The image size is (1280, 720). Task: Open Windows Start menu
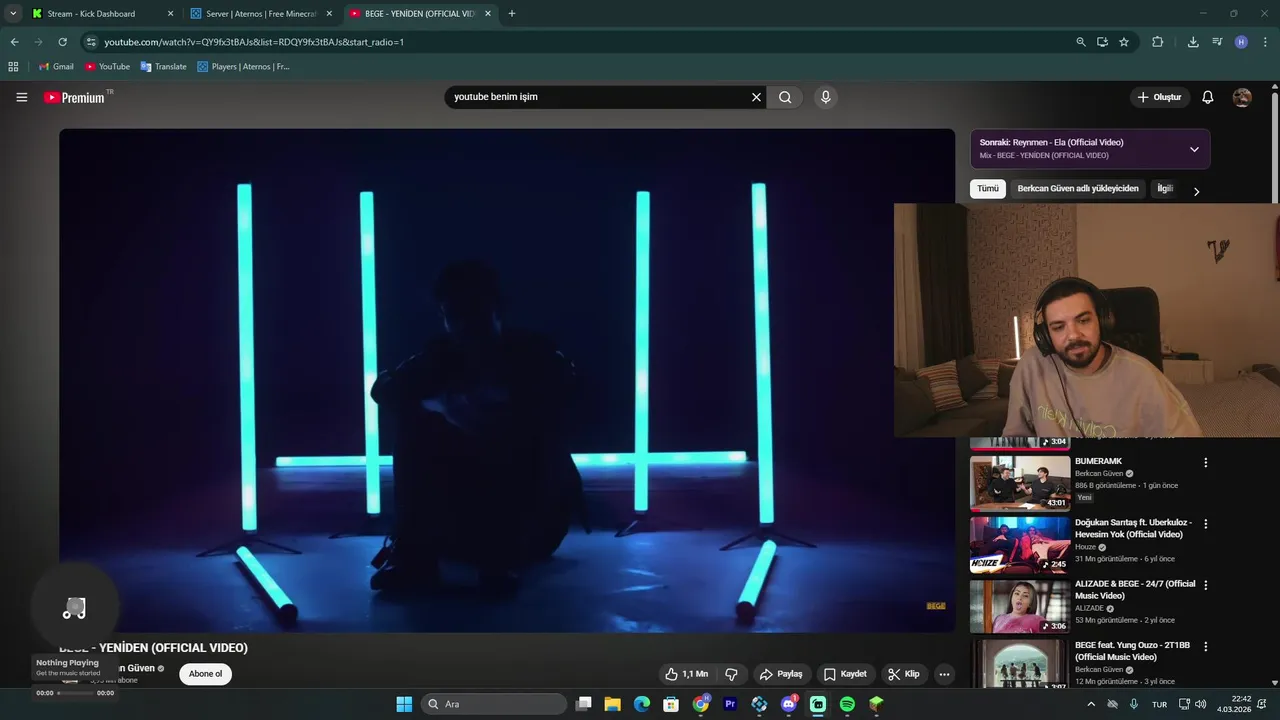pos(404,704)
